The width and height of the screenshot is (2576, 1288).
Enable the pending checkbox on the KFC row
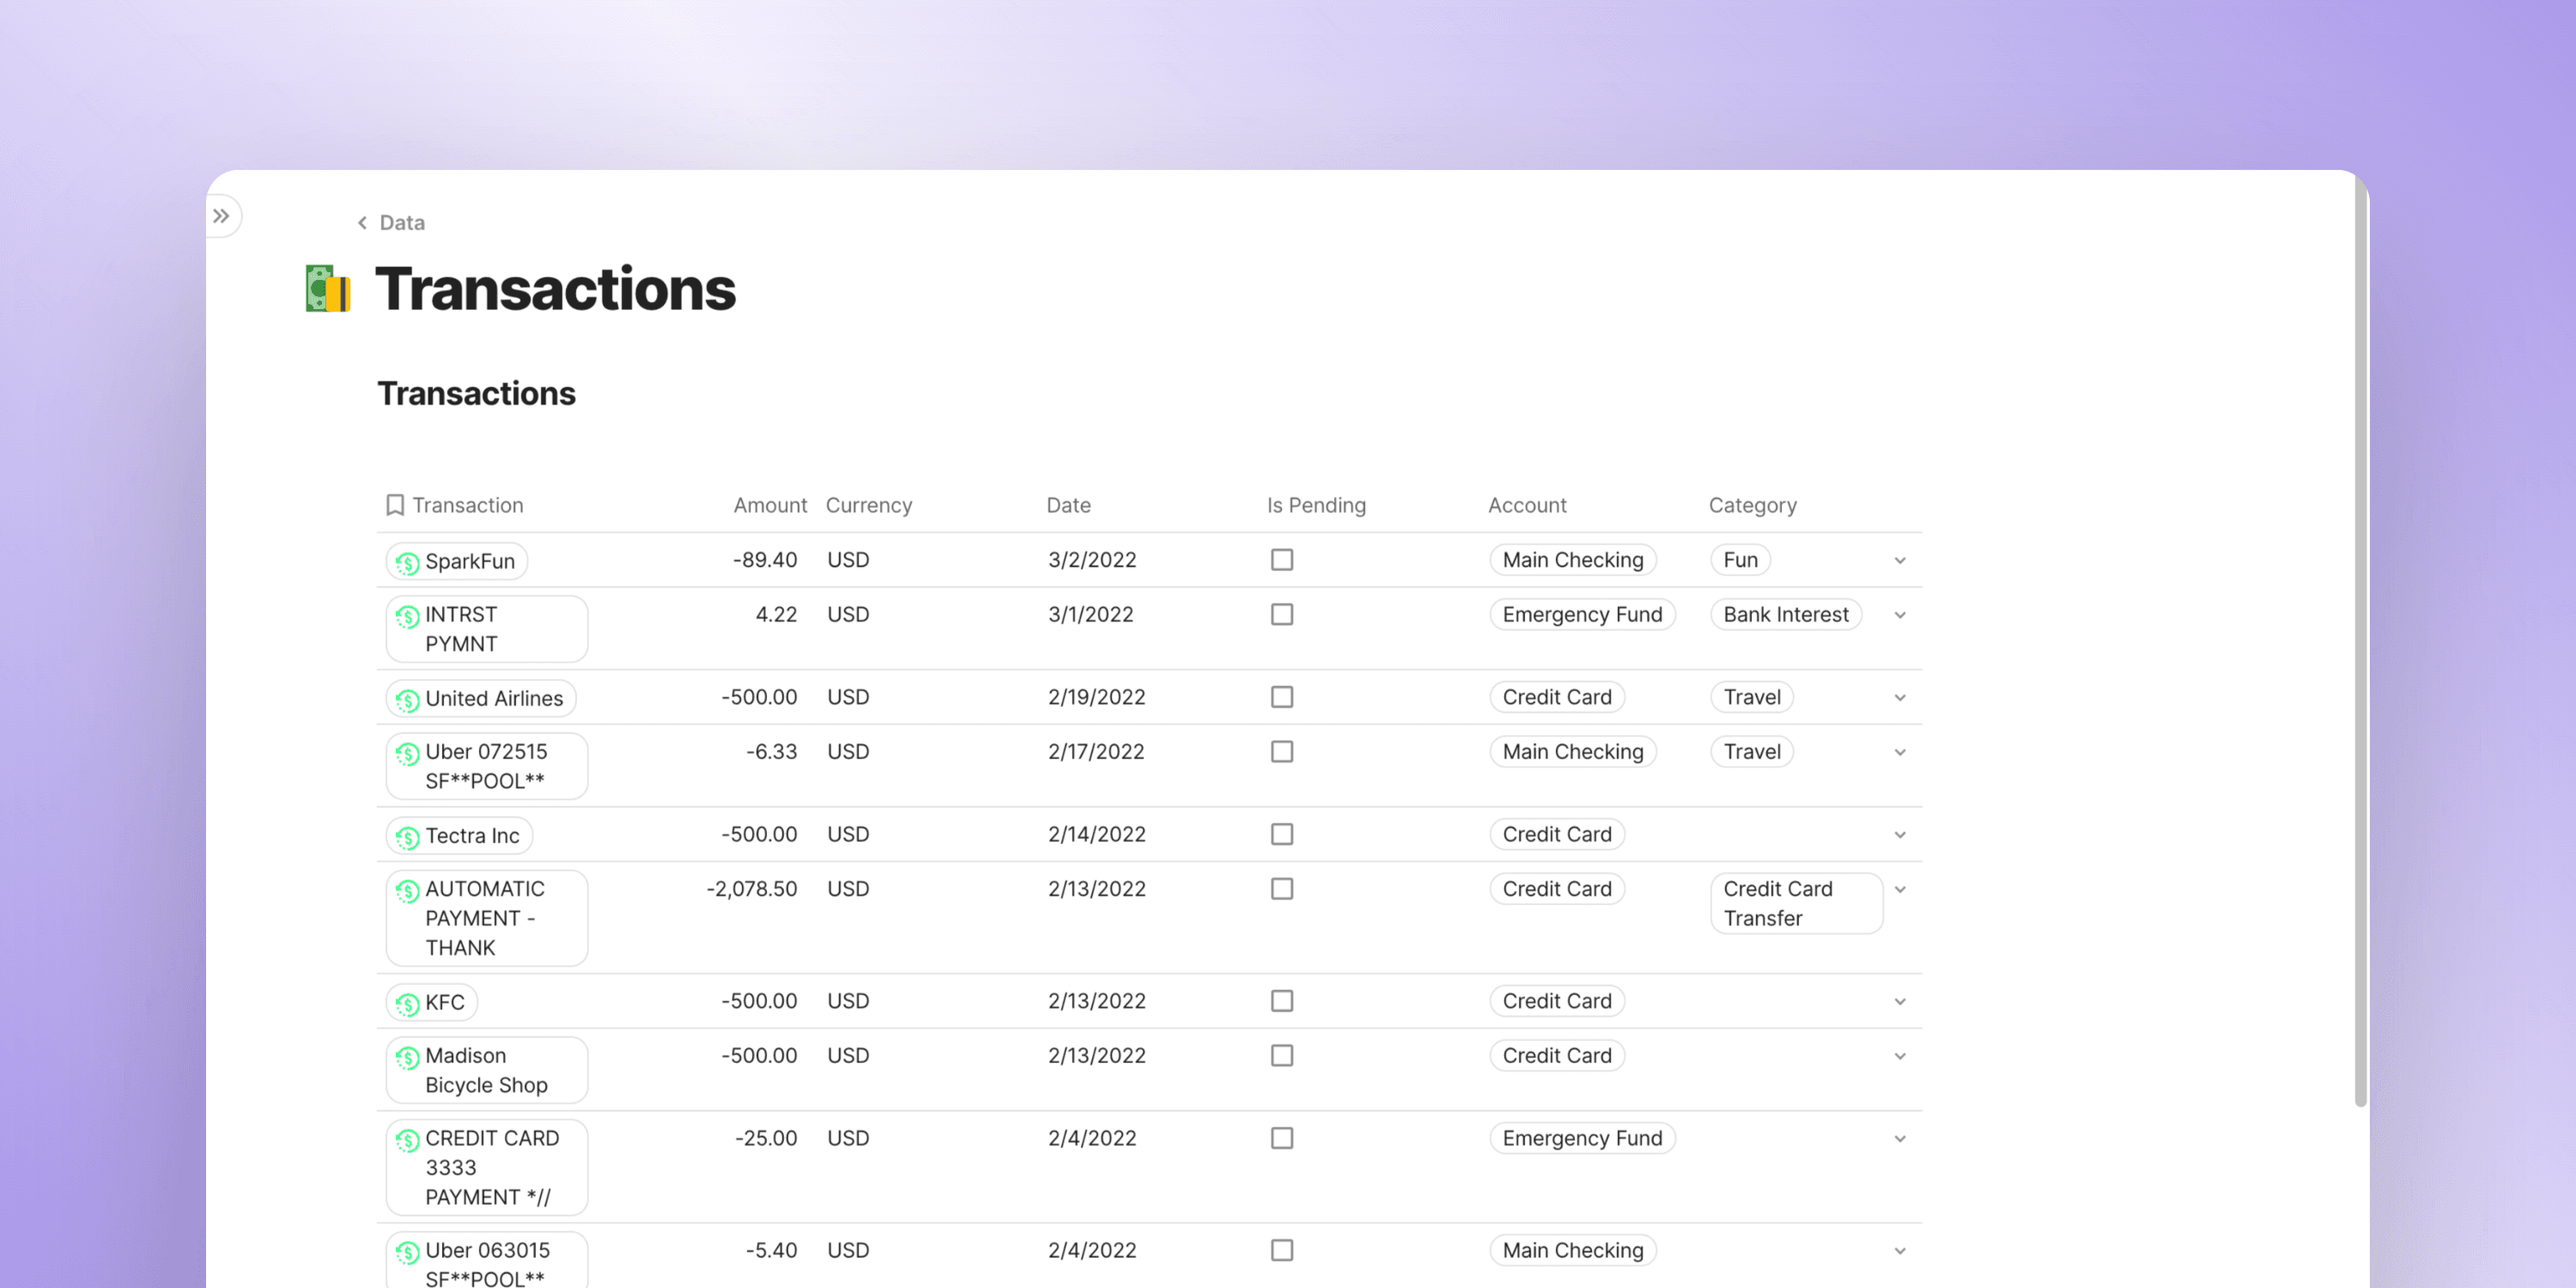[1281, 1001]
